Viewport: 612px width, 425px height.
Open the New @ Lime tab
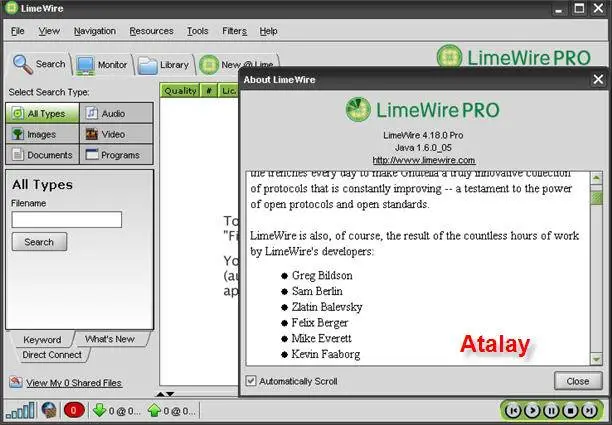tap(236, 65)
